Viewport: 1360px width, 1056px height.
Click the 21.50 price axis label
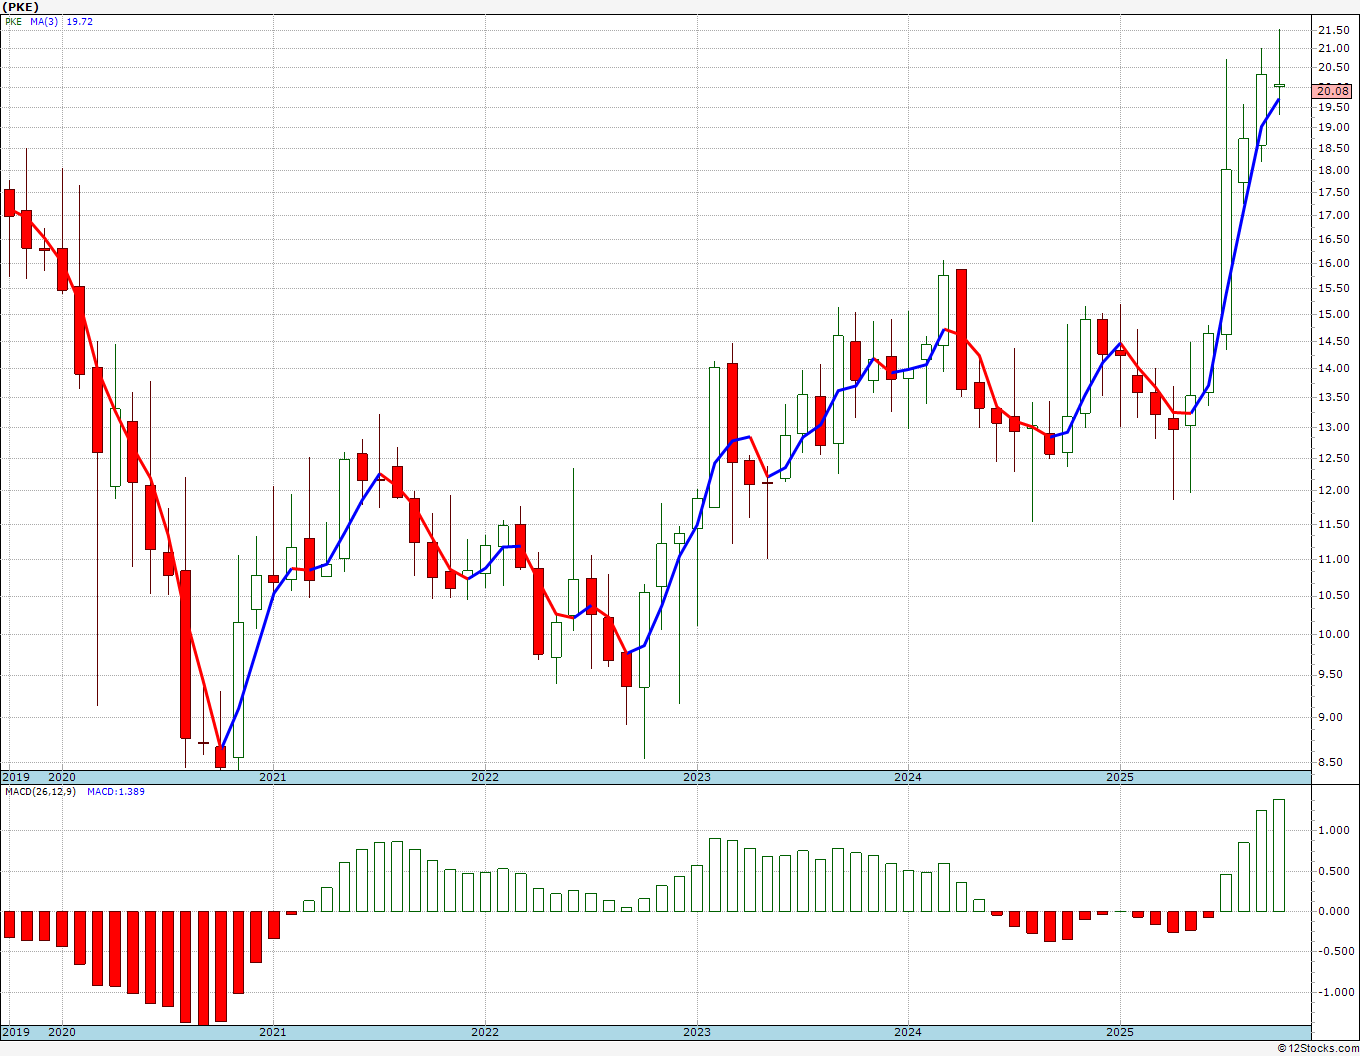pos(1334,31)
